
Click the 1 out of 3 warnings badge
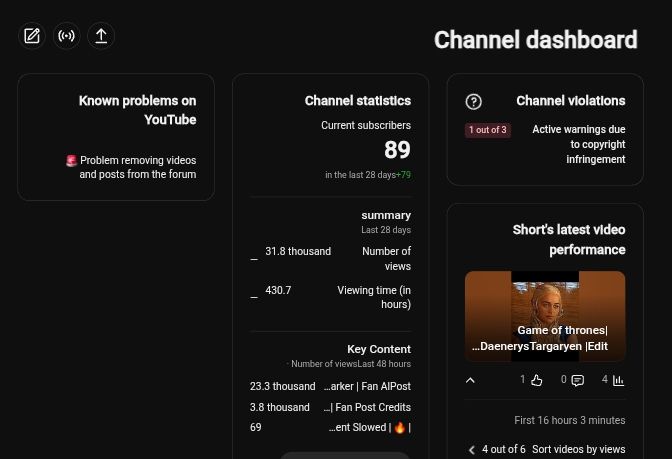(488, 130)
